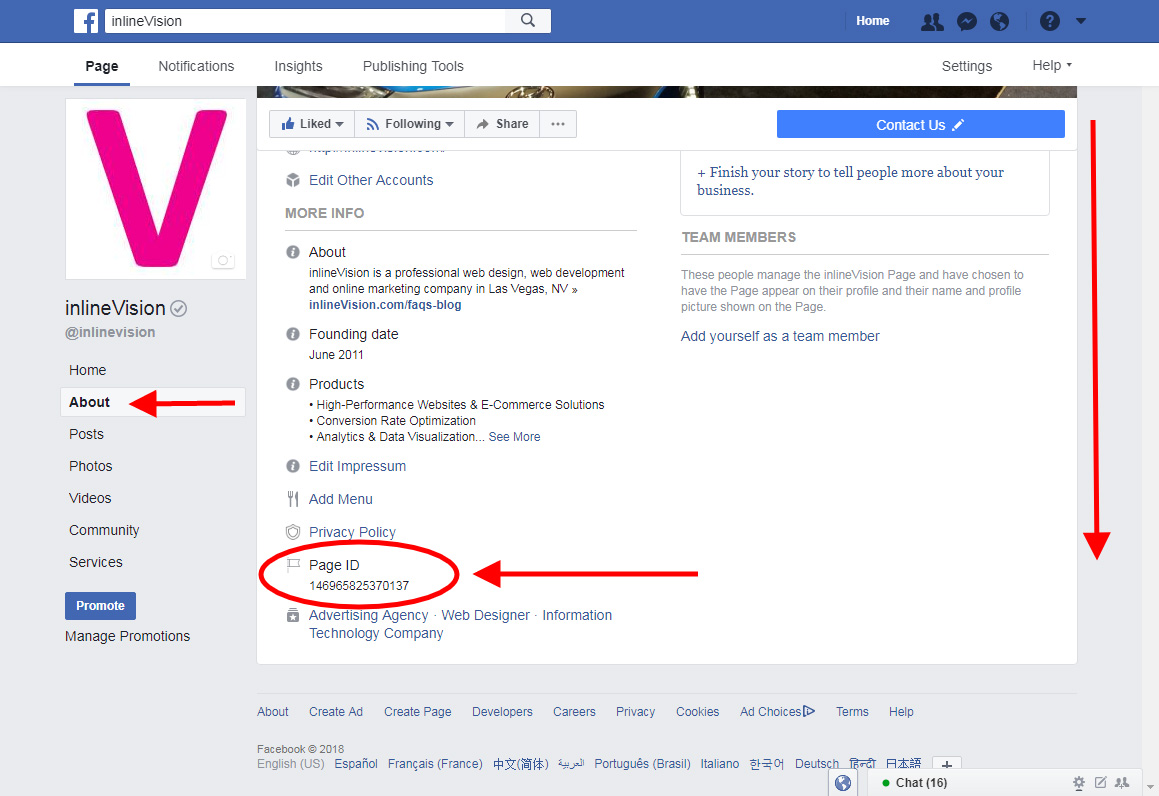Click the Add Menu link
1159x796 pixels.
click(x=341, y=500)
